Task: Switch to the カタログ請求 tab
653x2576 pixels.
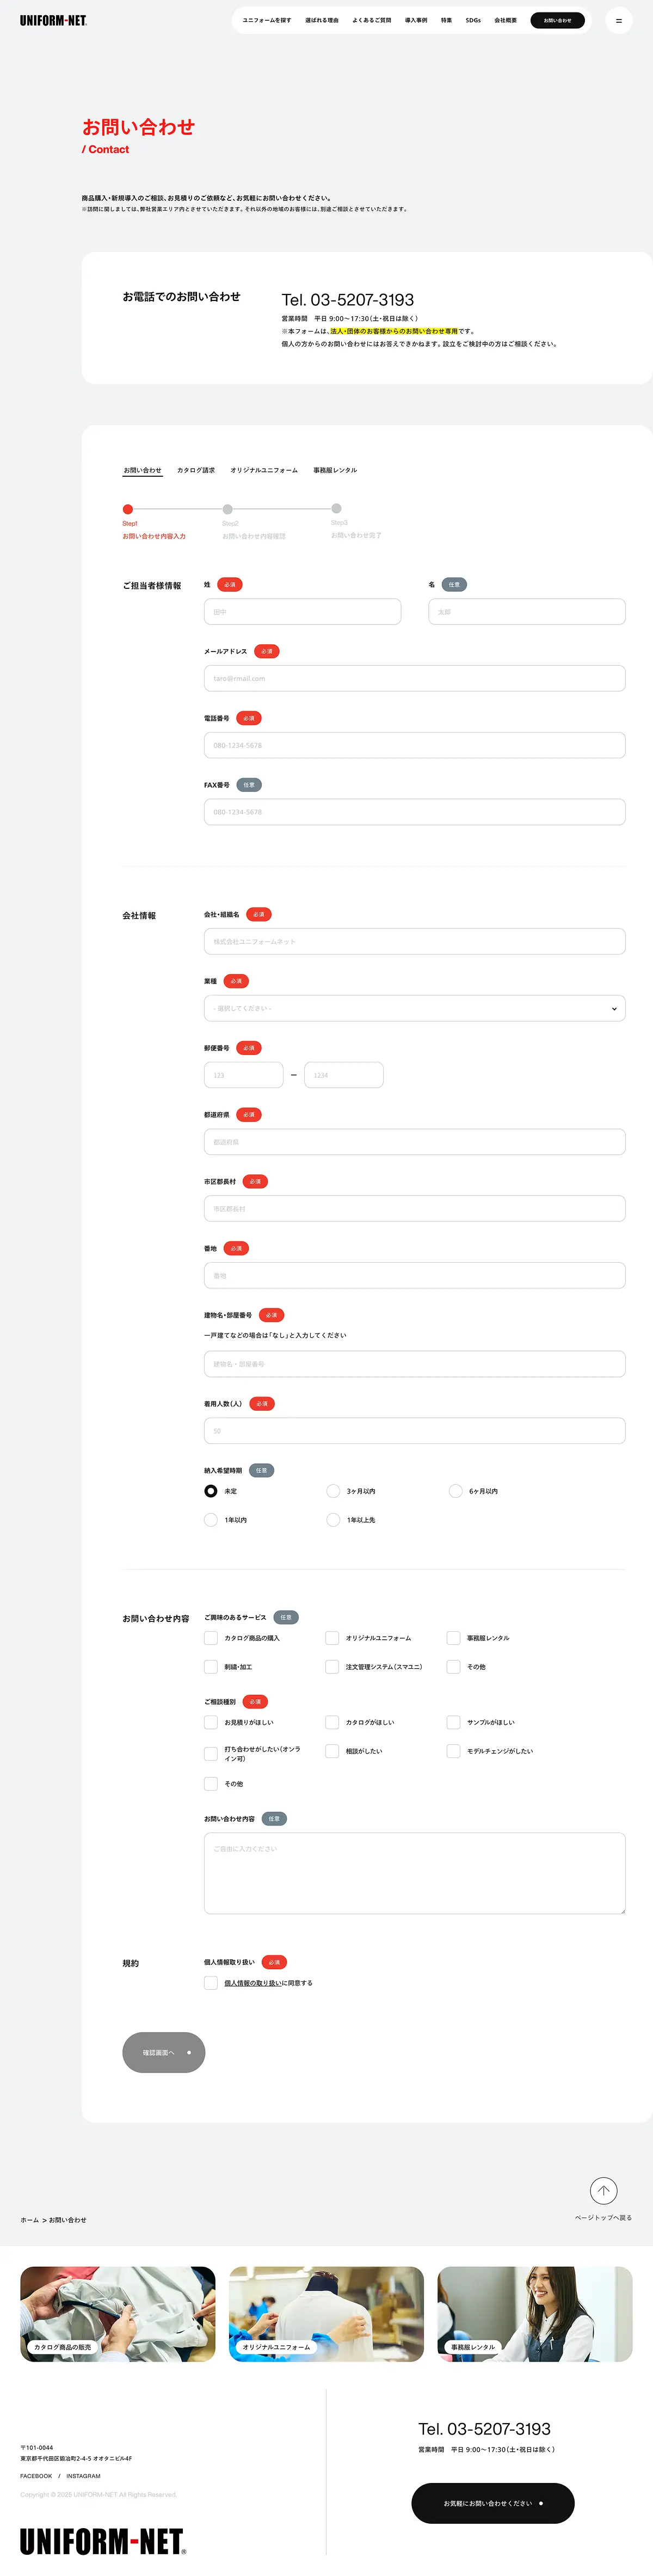Action: click(x=196, y=470)
